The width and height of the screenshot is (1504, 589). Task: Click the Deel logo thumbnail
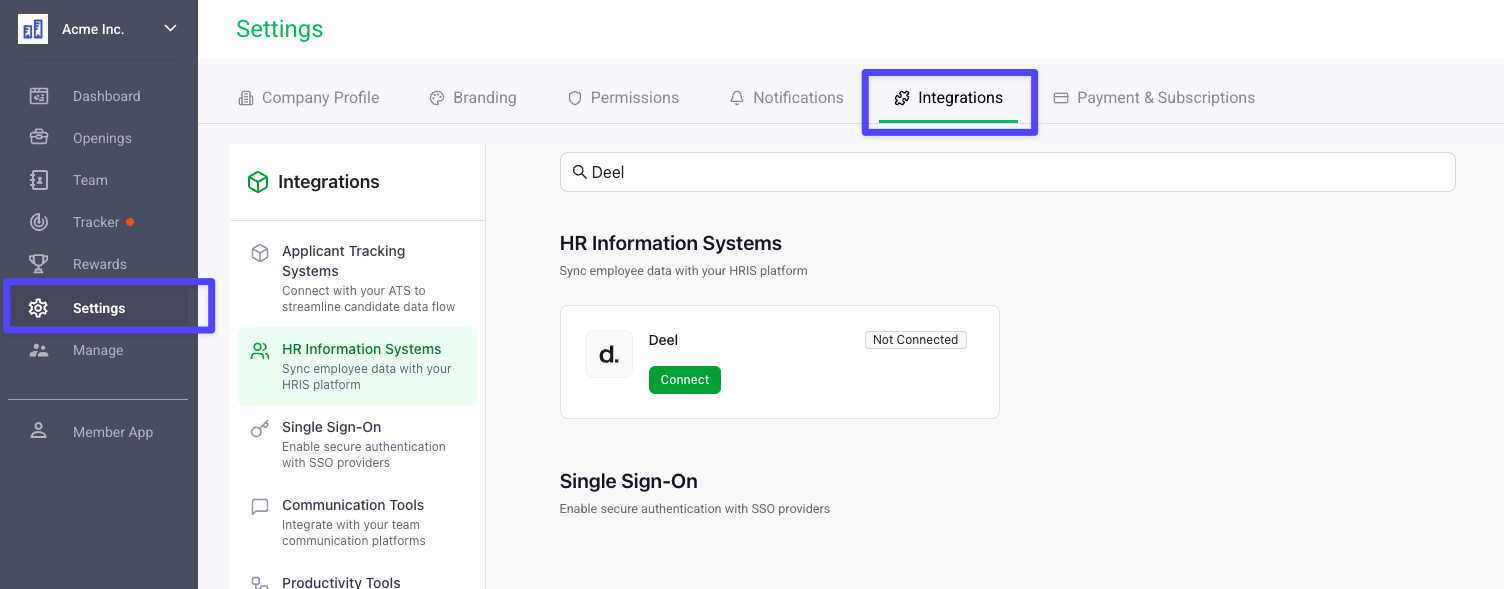[609, 354]
